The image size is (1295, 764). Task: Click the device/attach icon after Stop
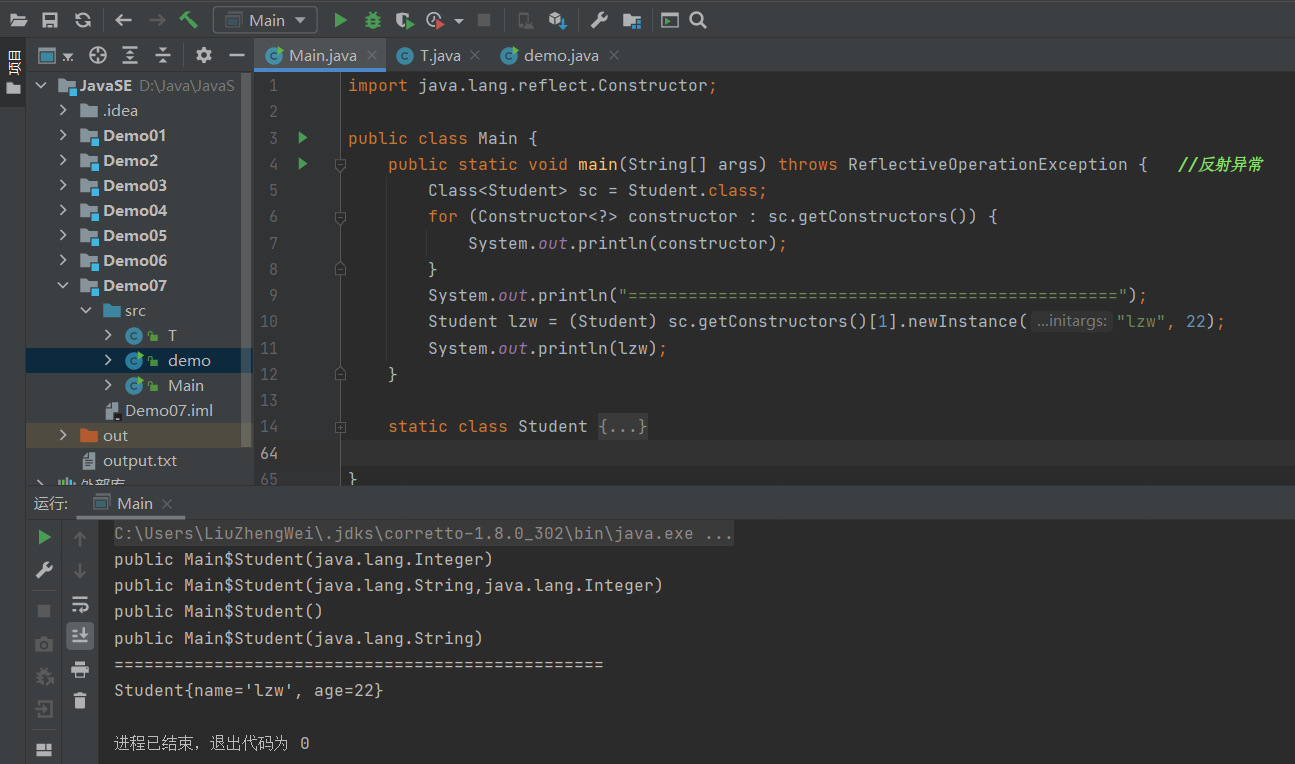[525, 20]
